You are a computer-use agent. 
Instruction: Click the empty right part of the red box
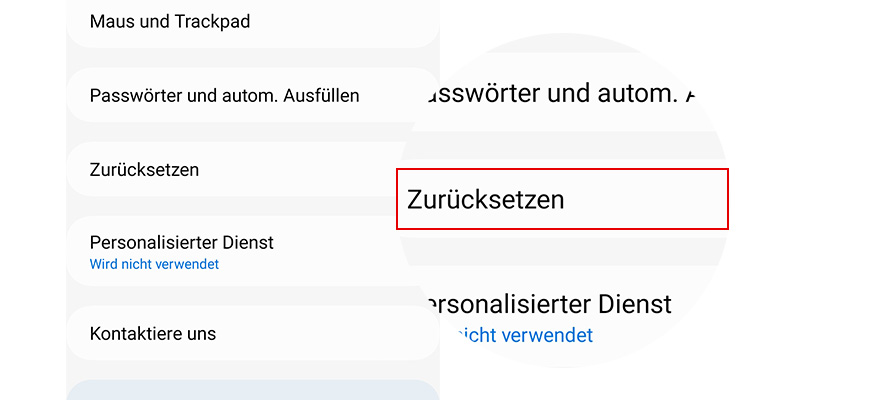pyautogui.click(x=650, y=199)
